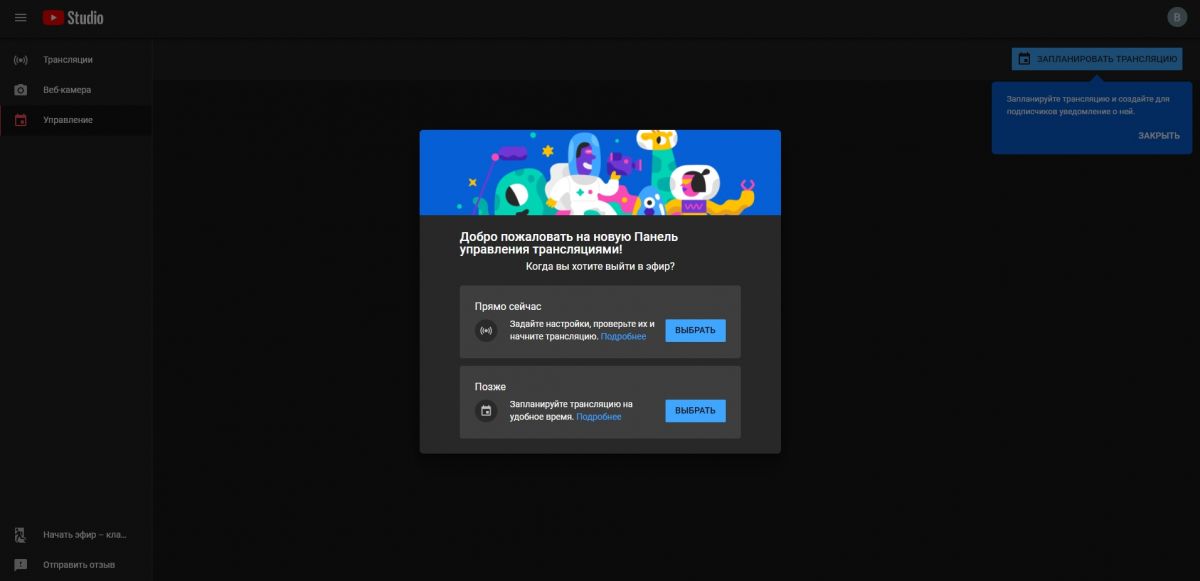Open Подробнее link in Прямо сейчас card
This screenshot has height=581, width=1200.
point(623,337)
